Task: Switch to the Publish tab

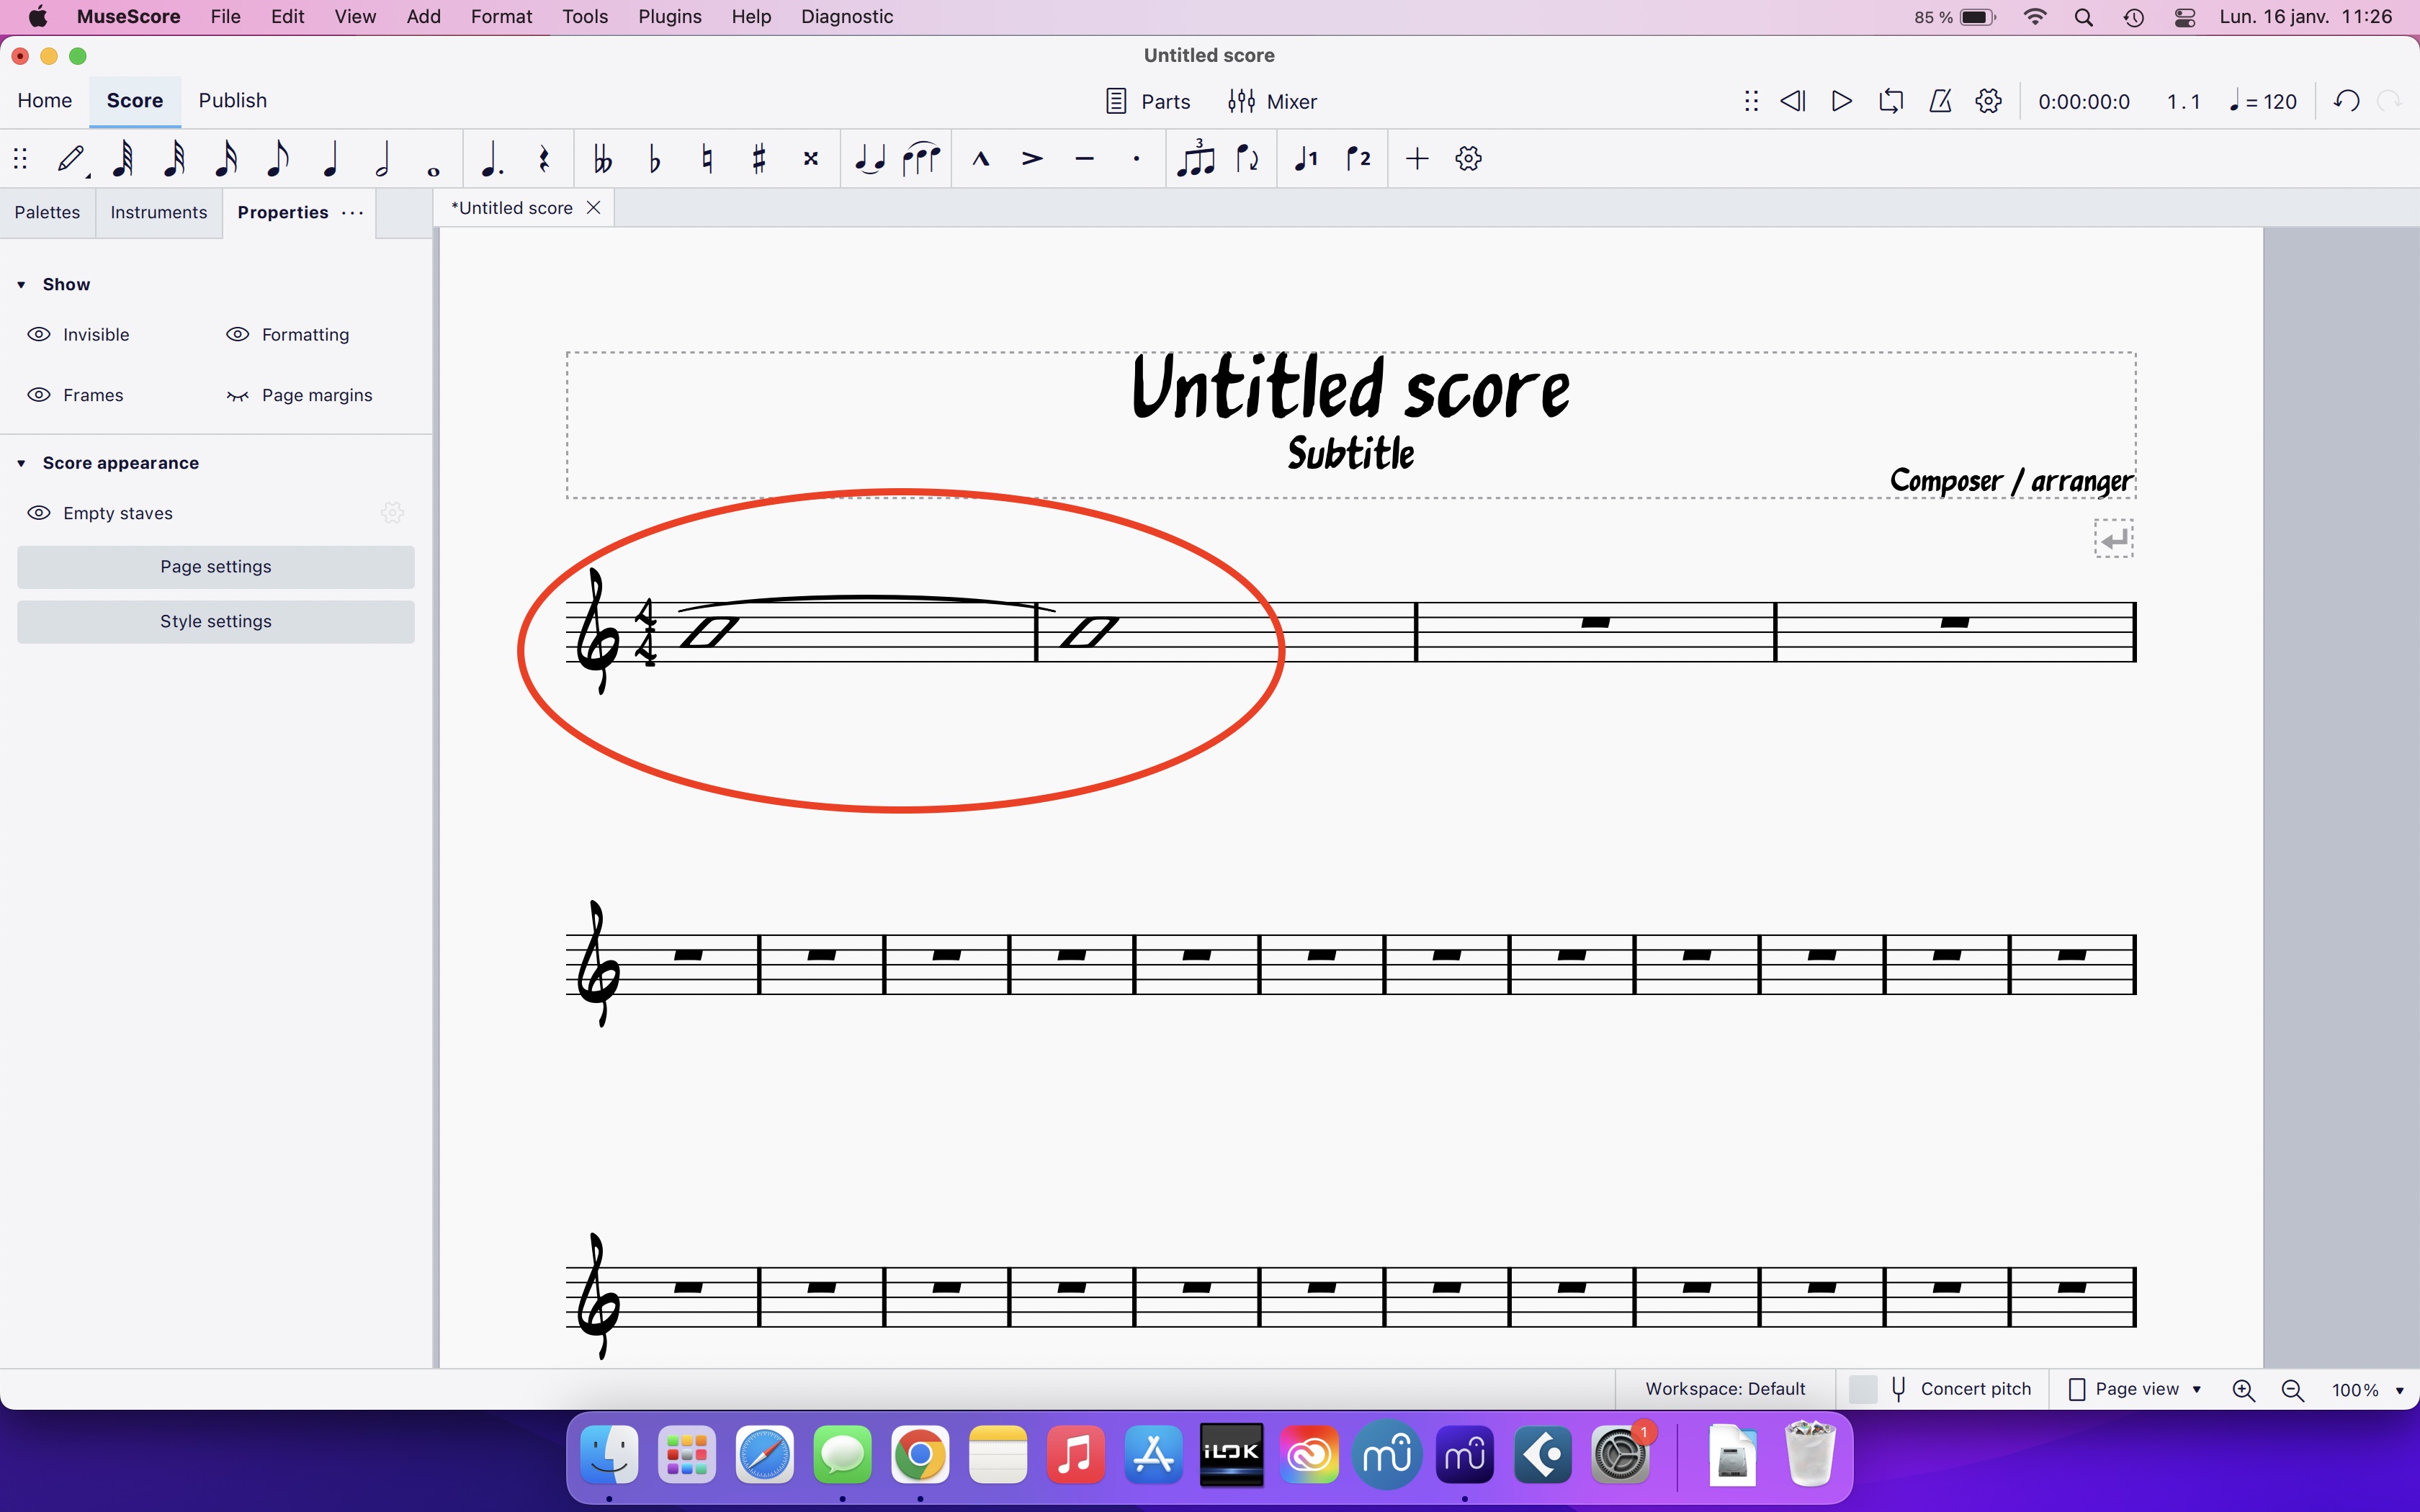Action: pos(232,100)
